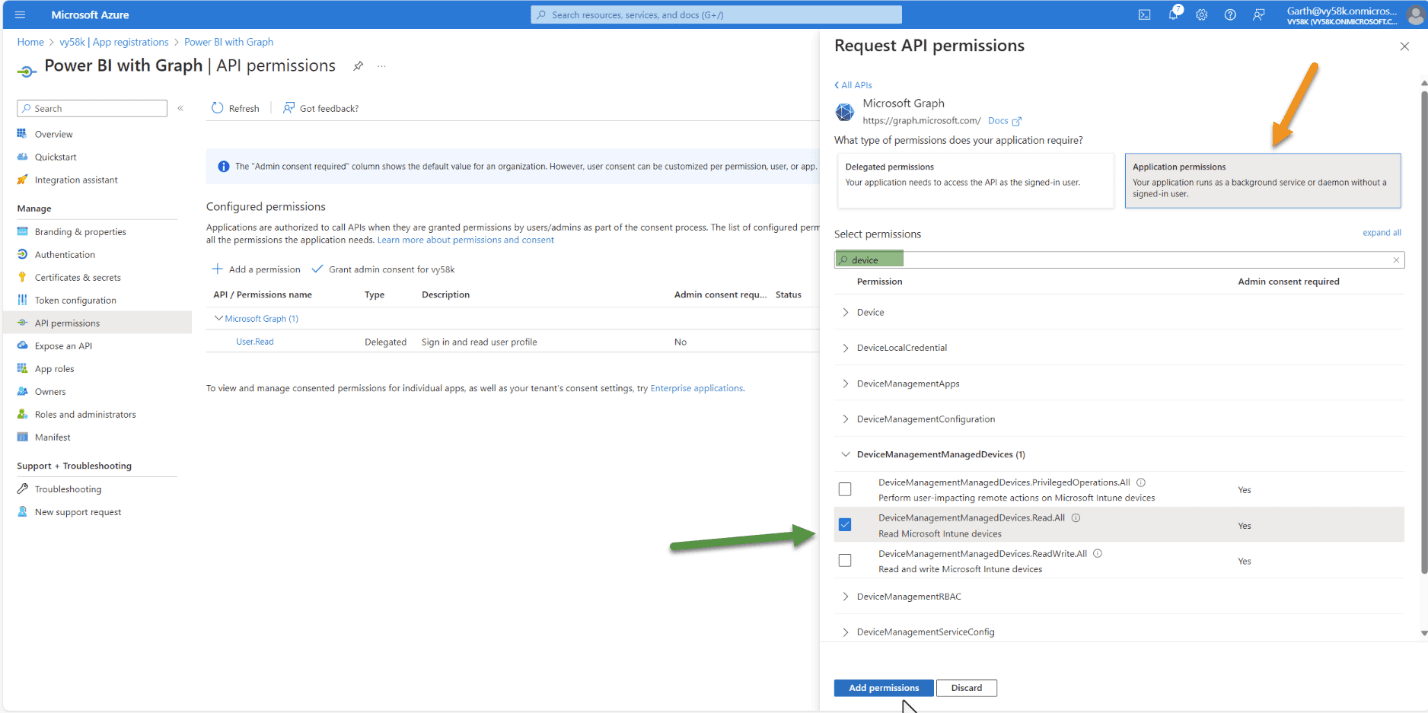Open the notifications bell
This screenshot has height=713, width=1428.
pyautogui.click(x=1173, y=15)
